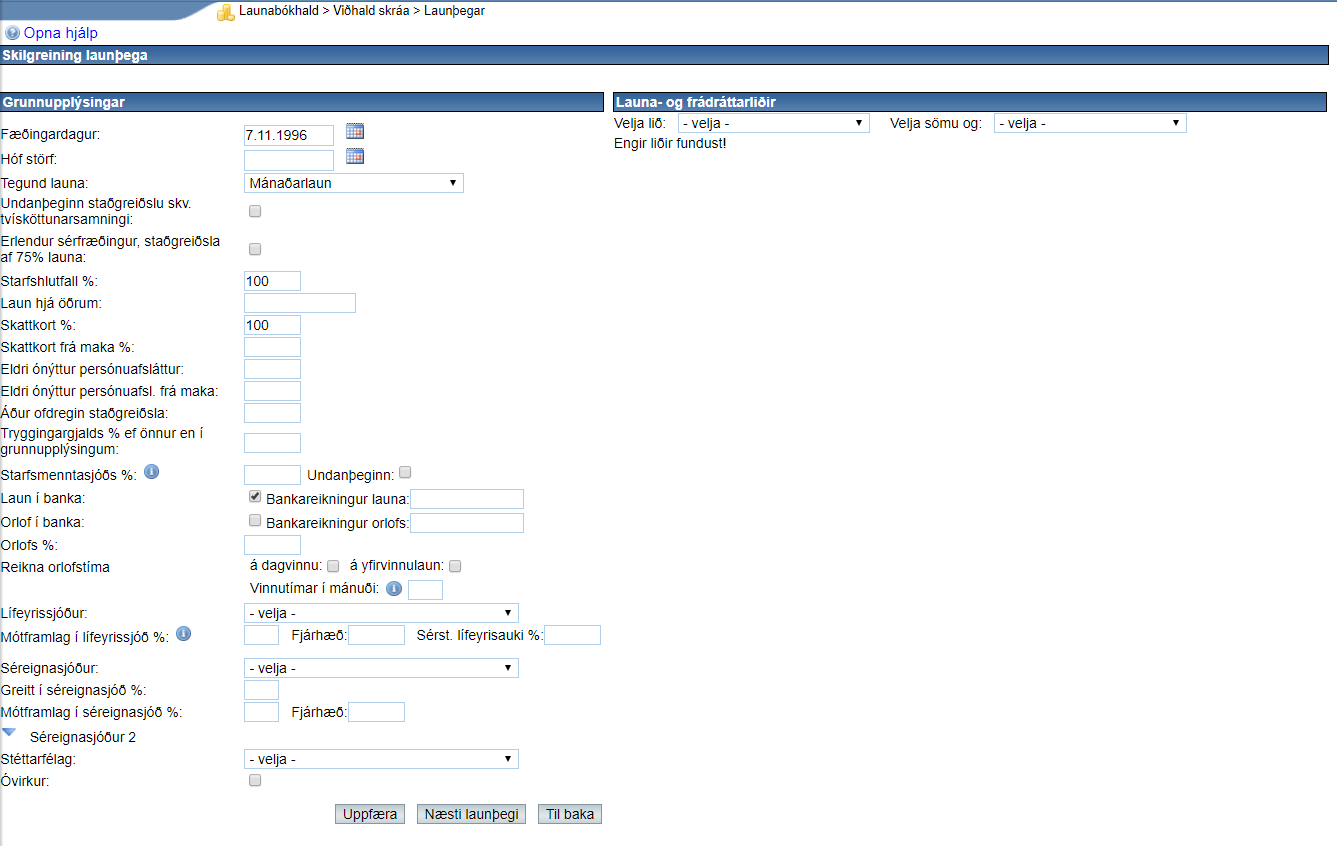Open the Velja lið dropdown
The width and height of the screenshot is (1337, 846).
click(773, 123)
